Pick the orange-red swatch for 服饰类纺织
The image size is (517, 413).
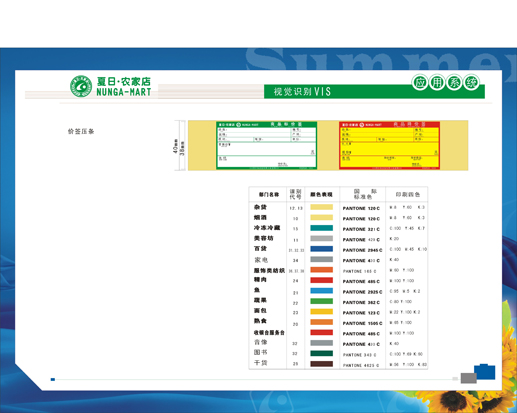(x=322, y=270)
